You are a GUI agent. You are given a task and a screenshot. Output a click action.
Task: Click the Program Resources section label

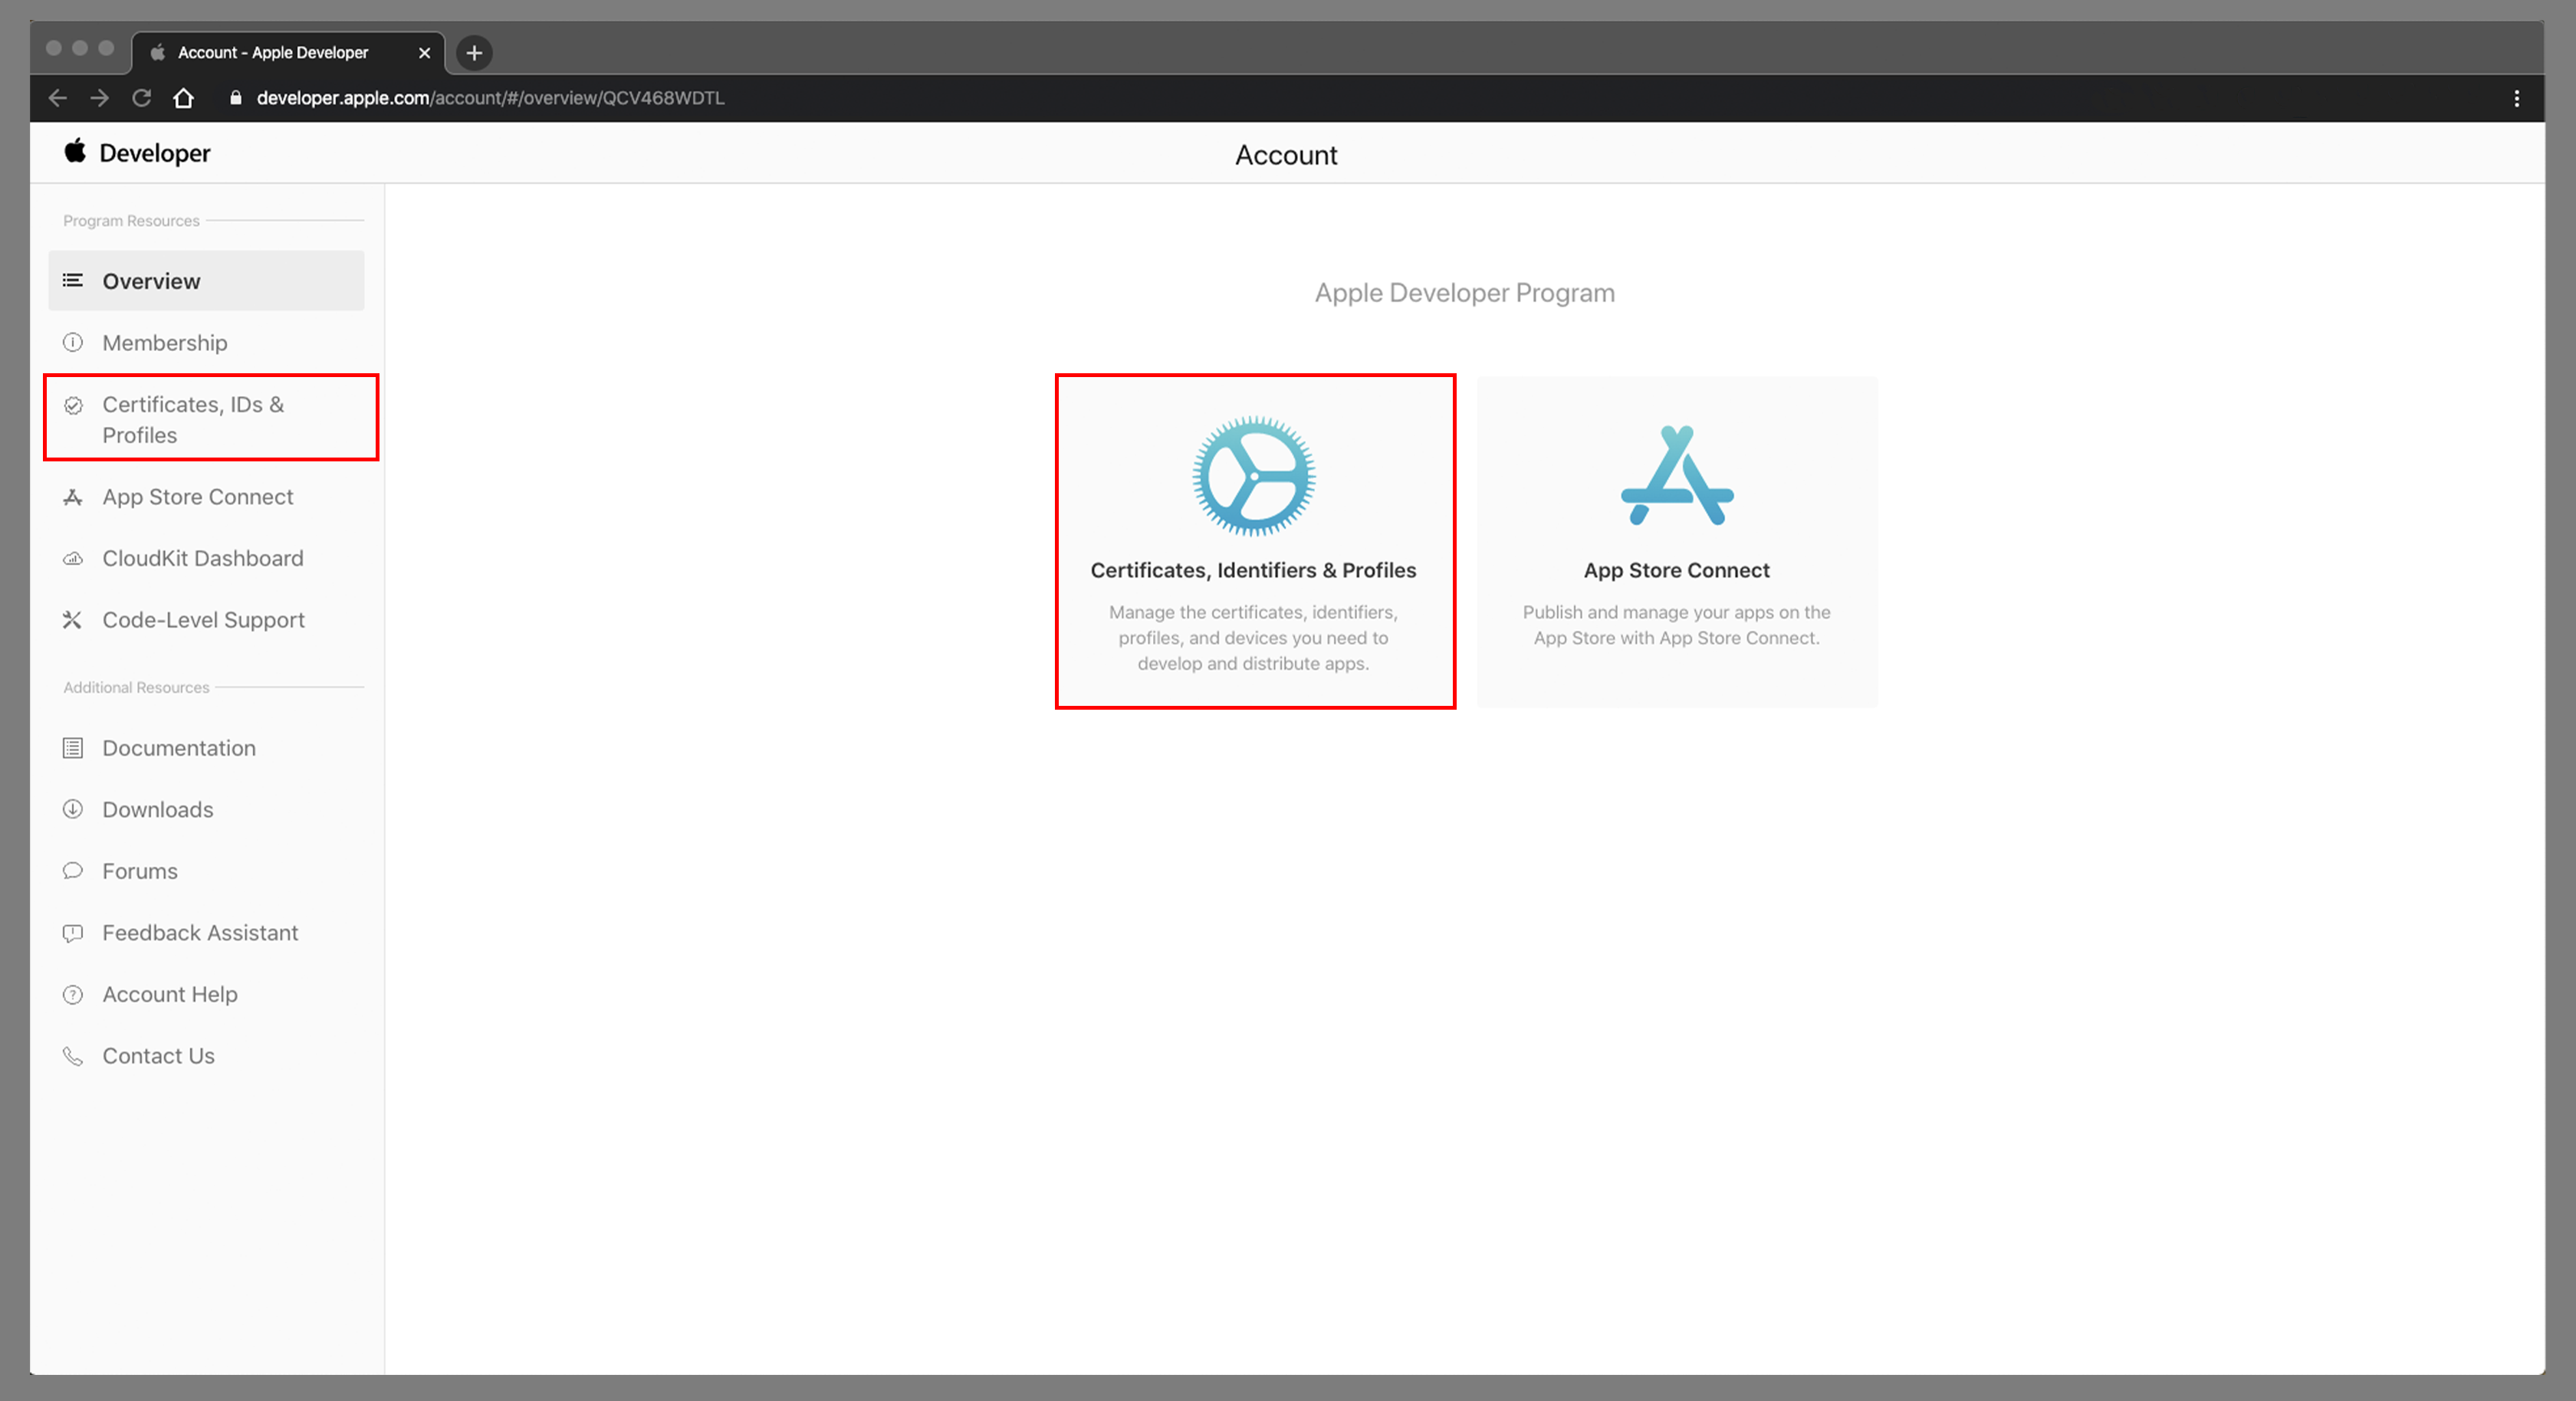[x=131, y=221]
